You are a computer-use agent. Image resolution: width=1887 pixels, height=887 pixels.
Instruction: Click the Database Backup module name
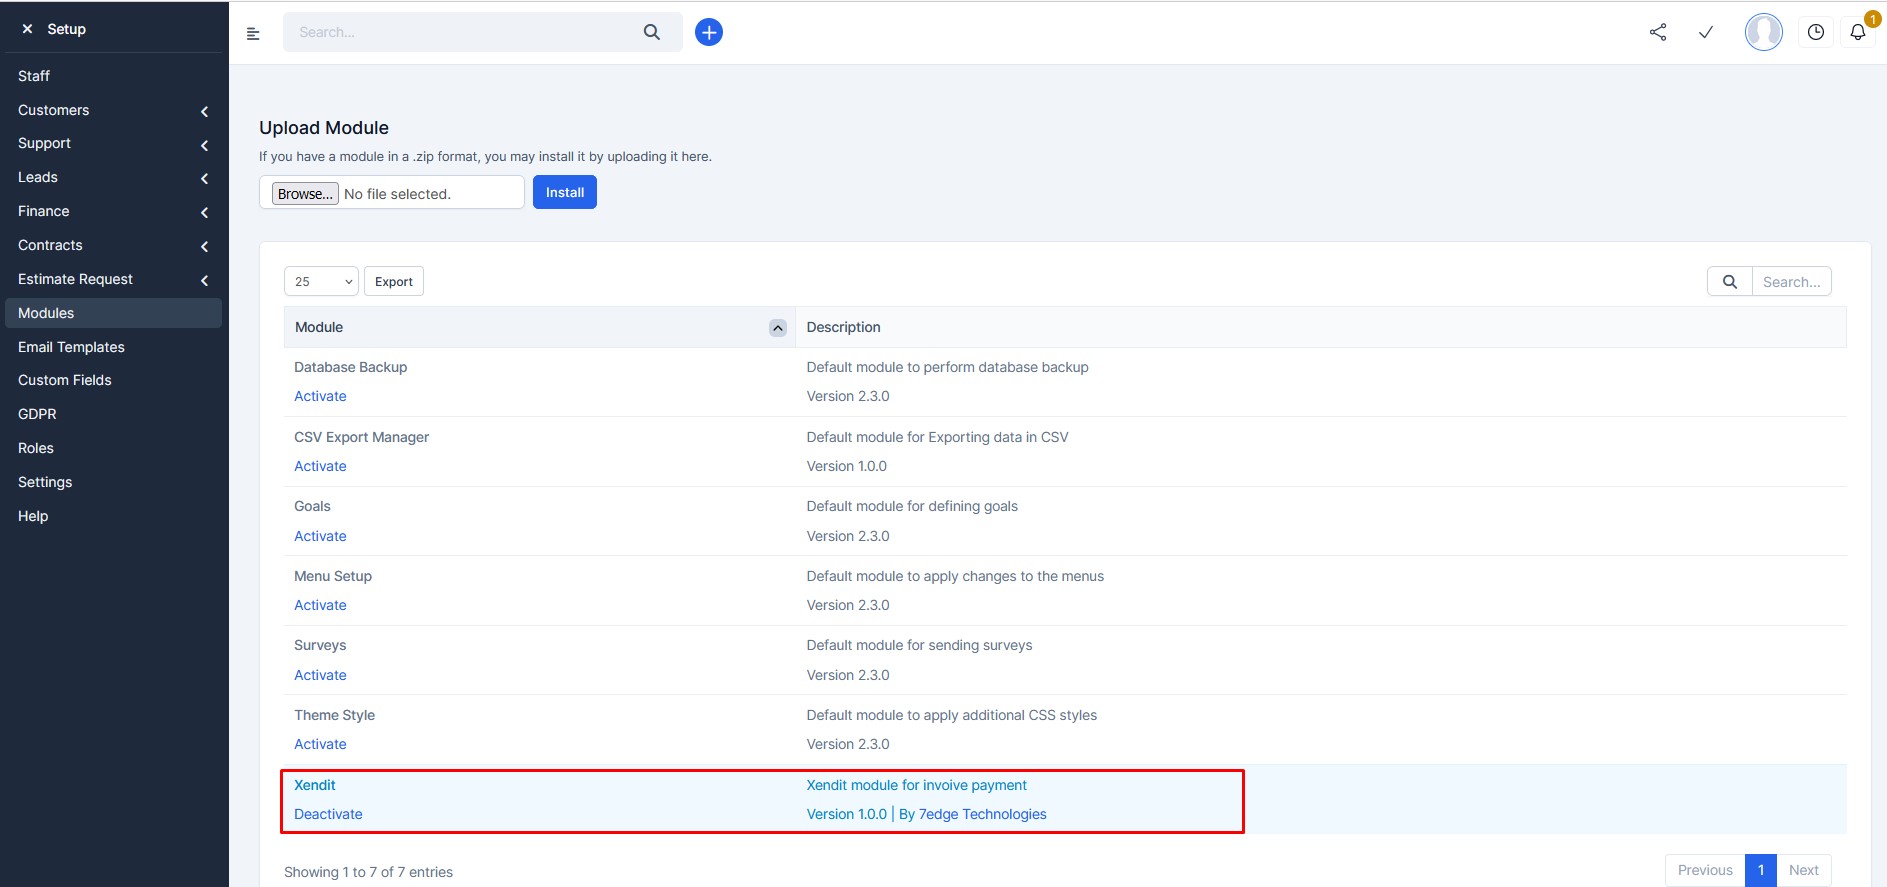(351, 367)
